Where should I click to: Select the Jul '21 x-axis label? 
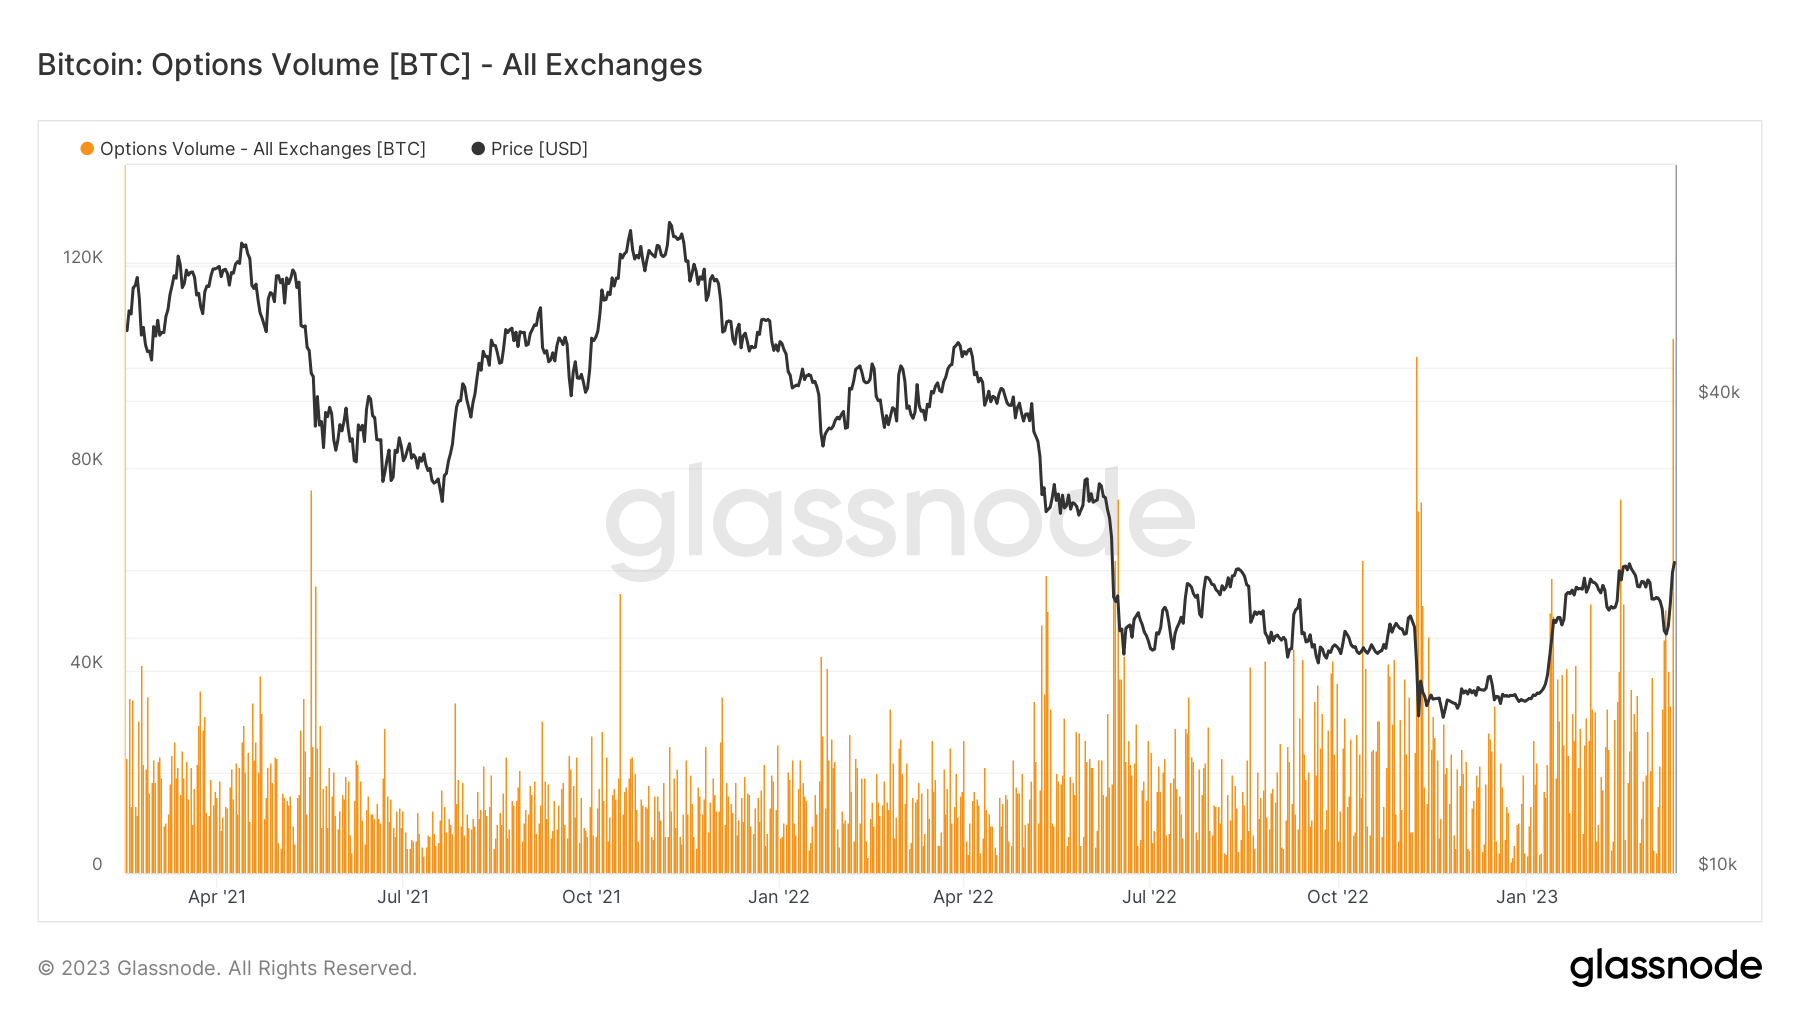(403, 897)
